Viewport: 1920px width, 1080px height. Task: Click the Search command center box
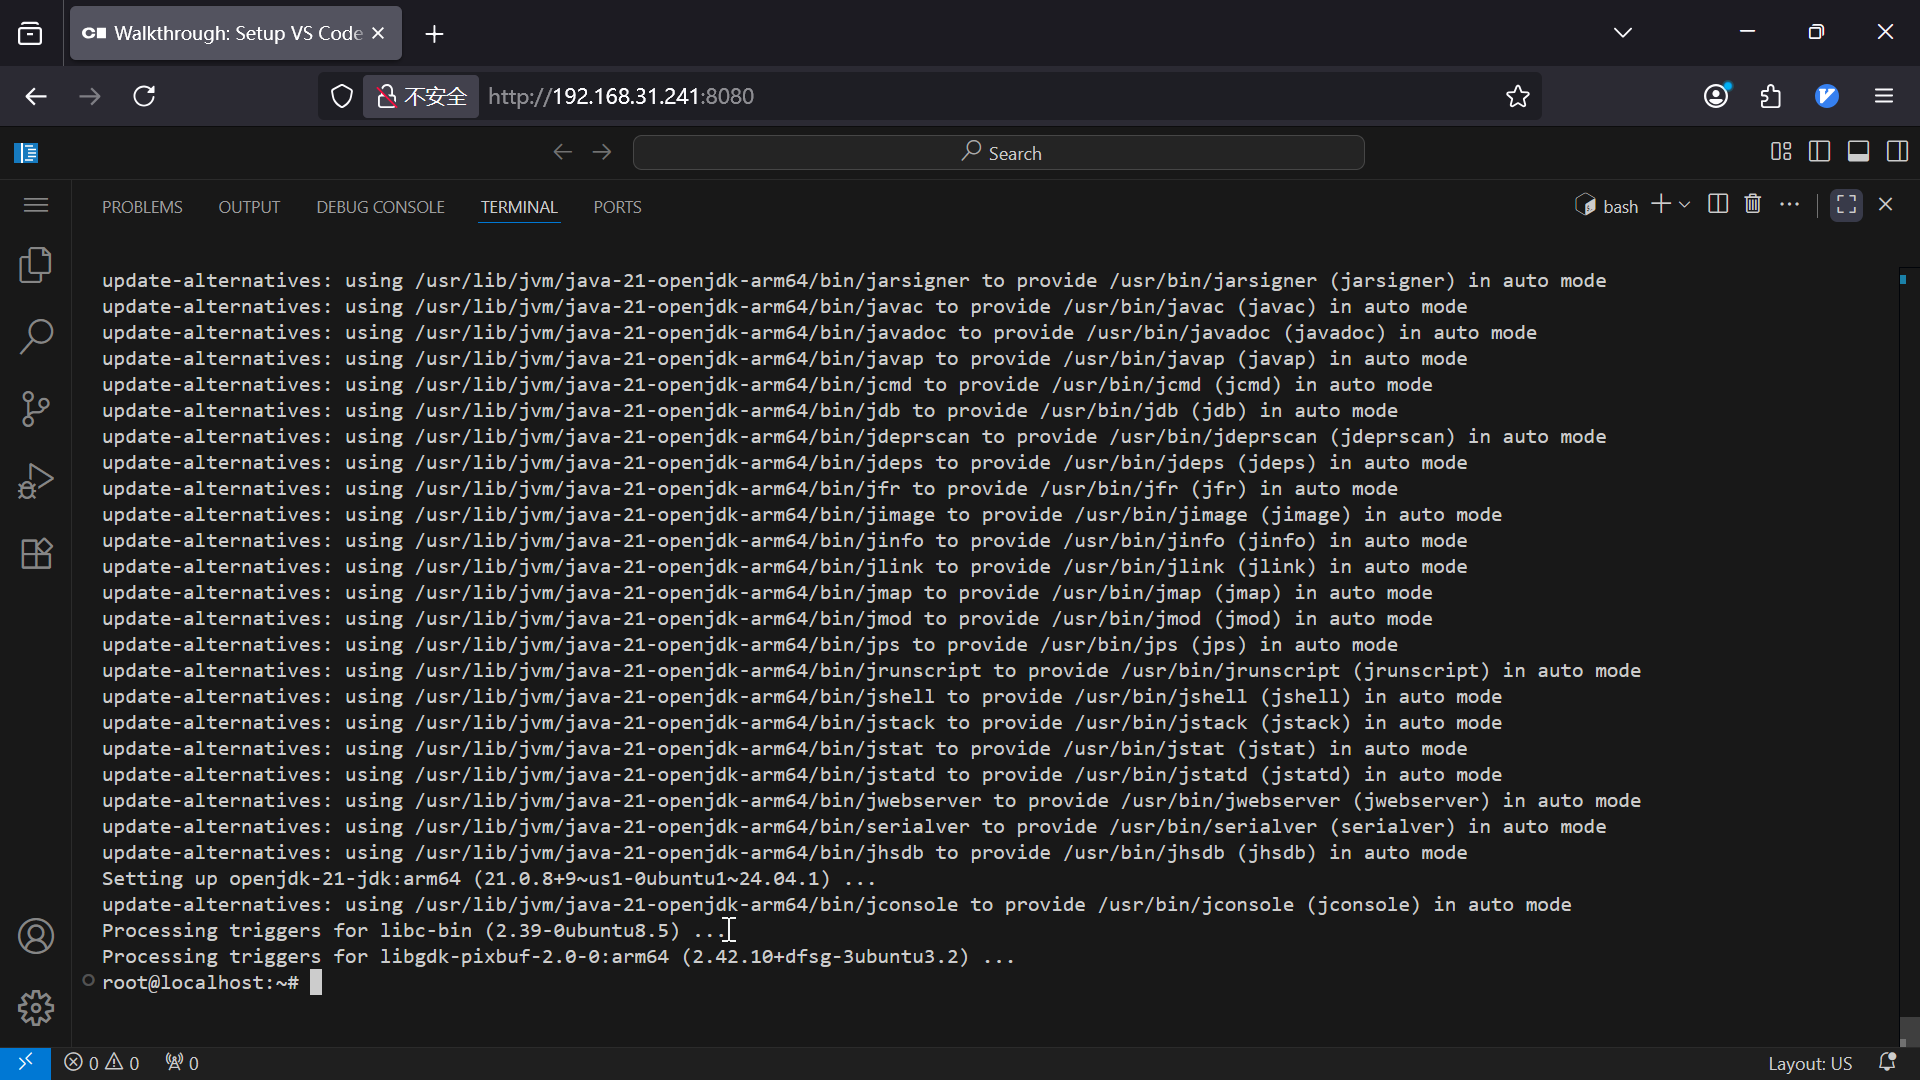point(998,153)
